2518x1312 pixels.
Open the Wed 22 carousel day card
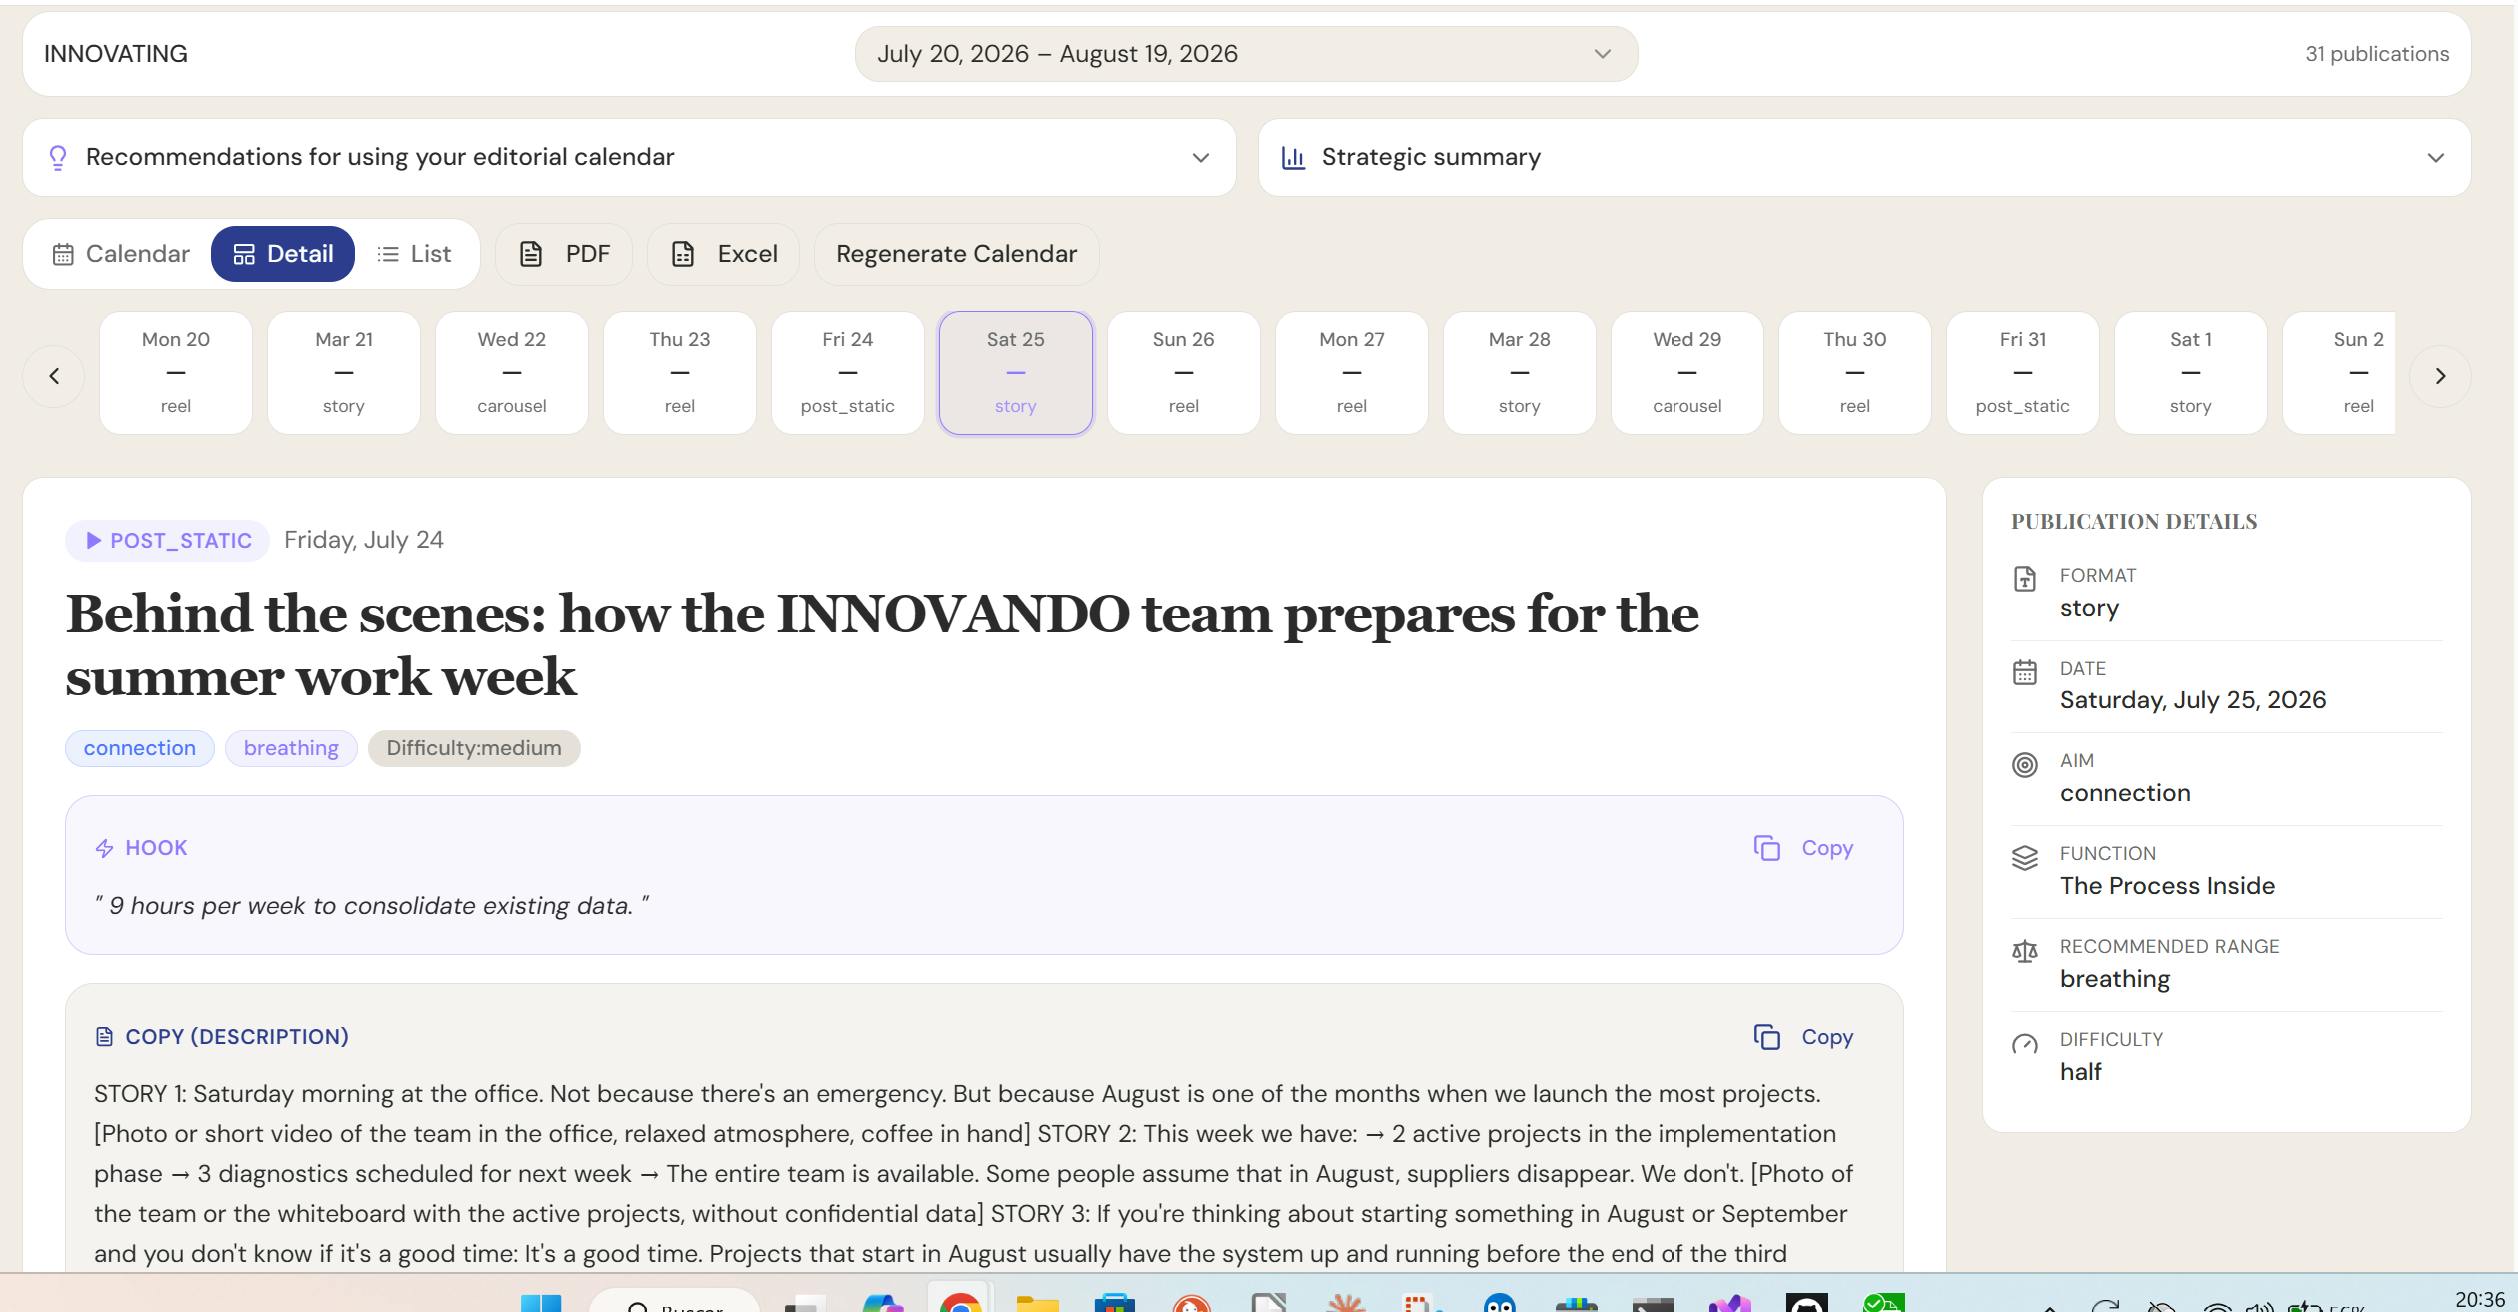click(x=512, y=373)
